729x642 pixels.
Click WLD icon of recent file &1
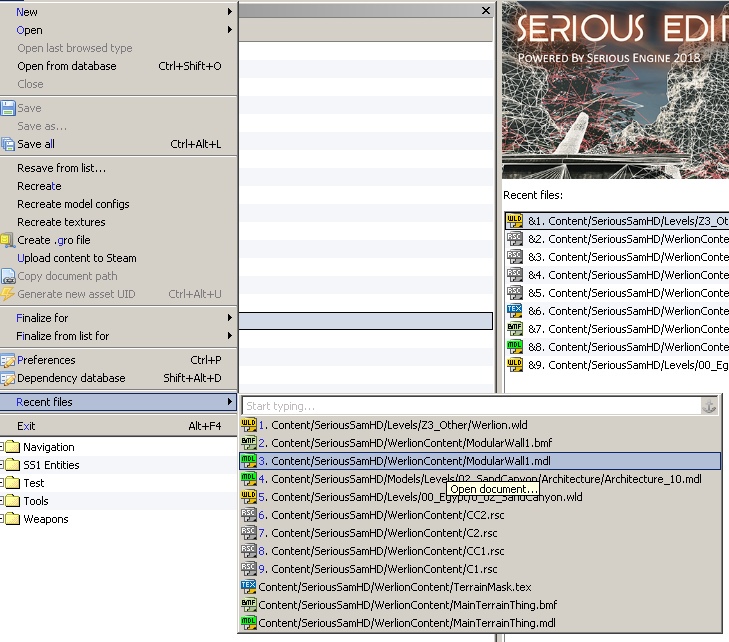514,221
